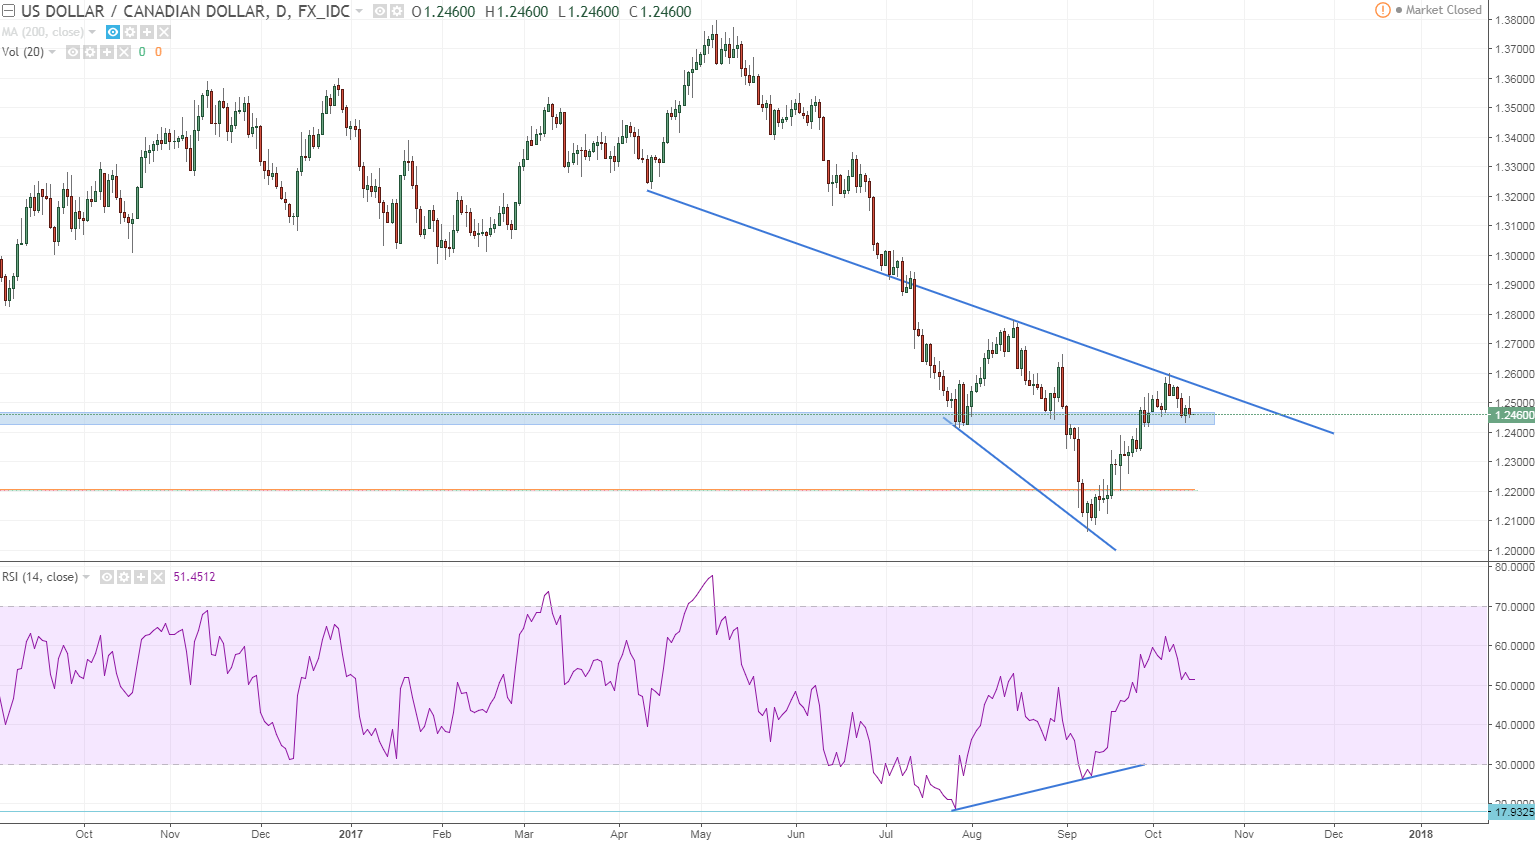The image size is (1535, 841).
Task: Remove the RSI (14, close) indicator
Action: coord(158,577)
